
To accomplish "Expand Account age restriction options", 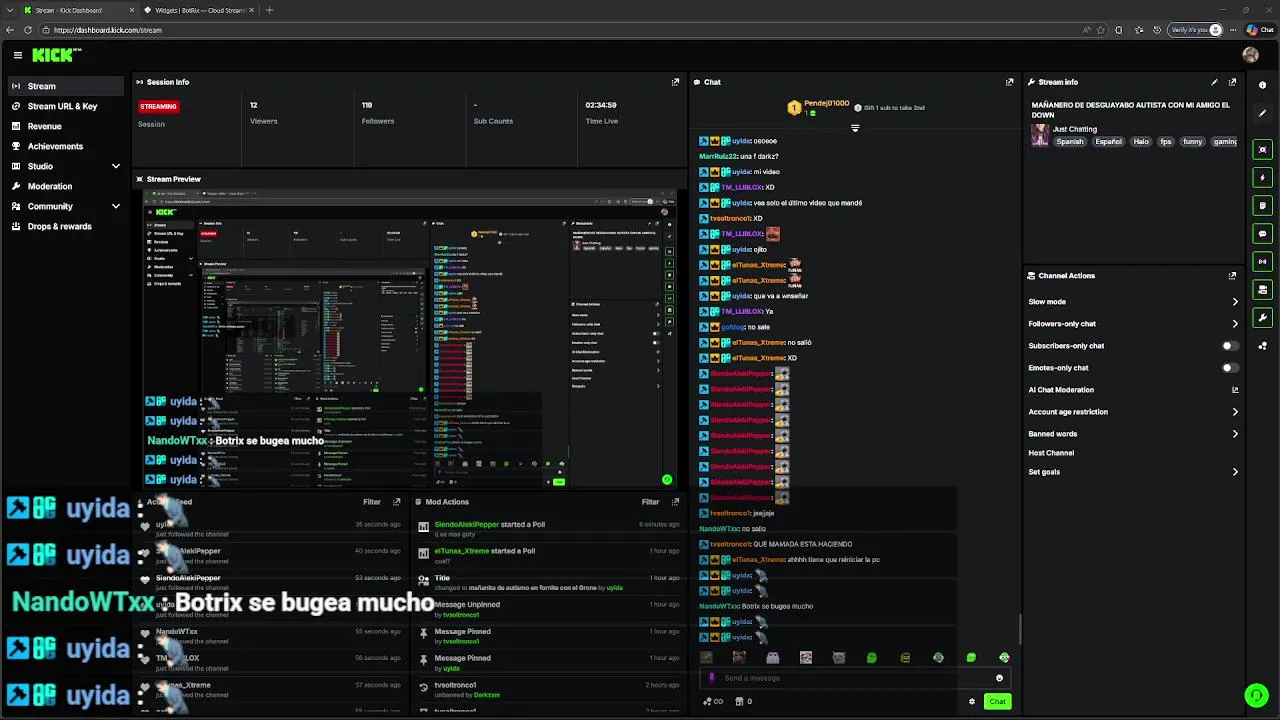I will [x=1235, y=412].
